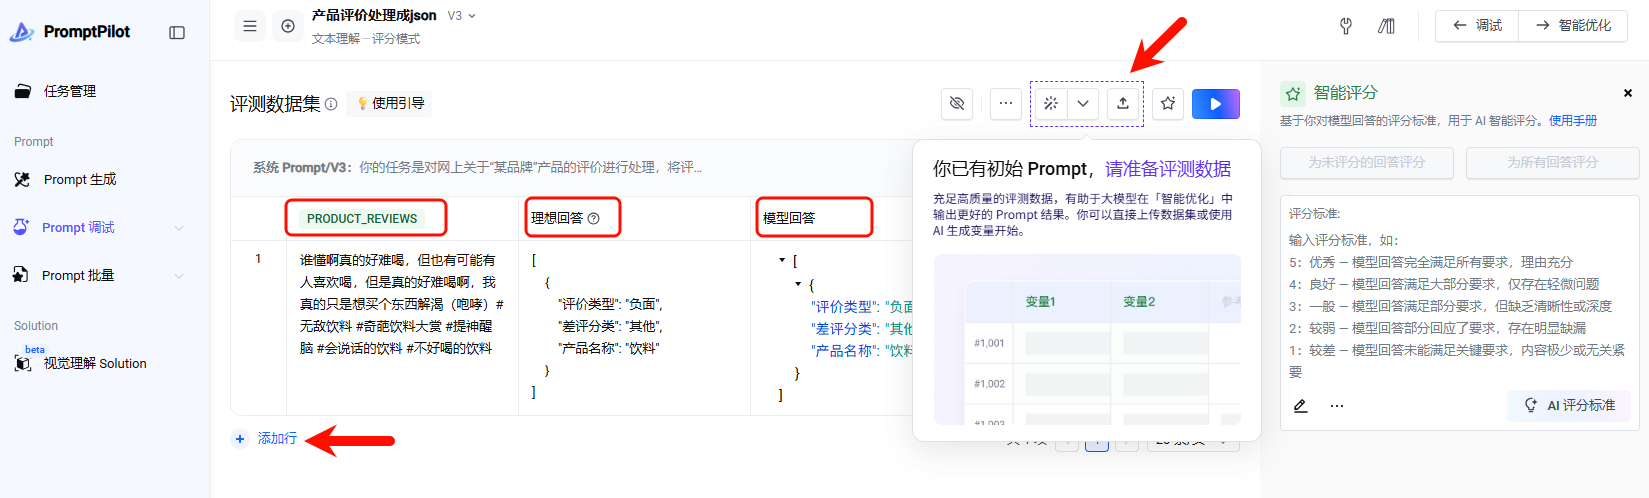Click the info icon beside 评测数据集
The image size is (1649, 498).
(x=331, y=104)
